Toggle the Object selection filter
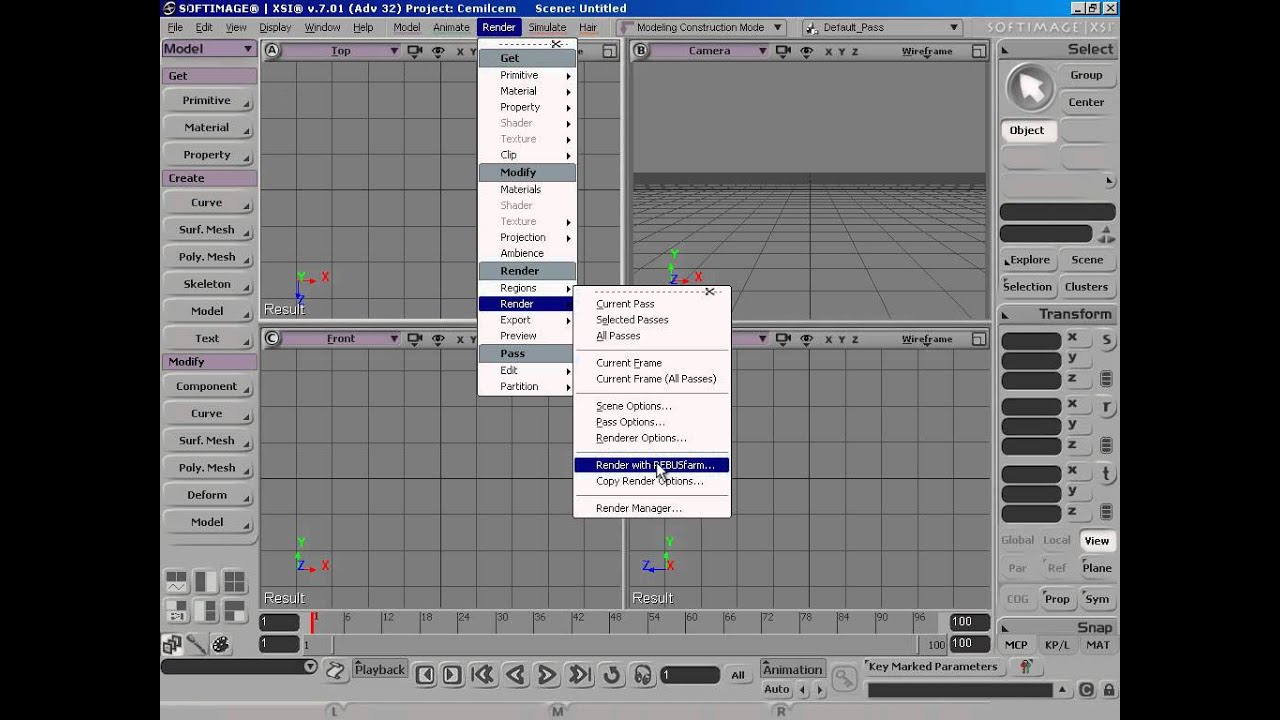 click(x=1027, y=130)
